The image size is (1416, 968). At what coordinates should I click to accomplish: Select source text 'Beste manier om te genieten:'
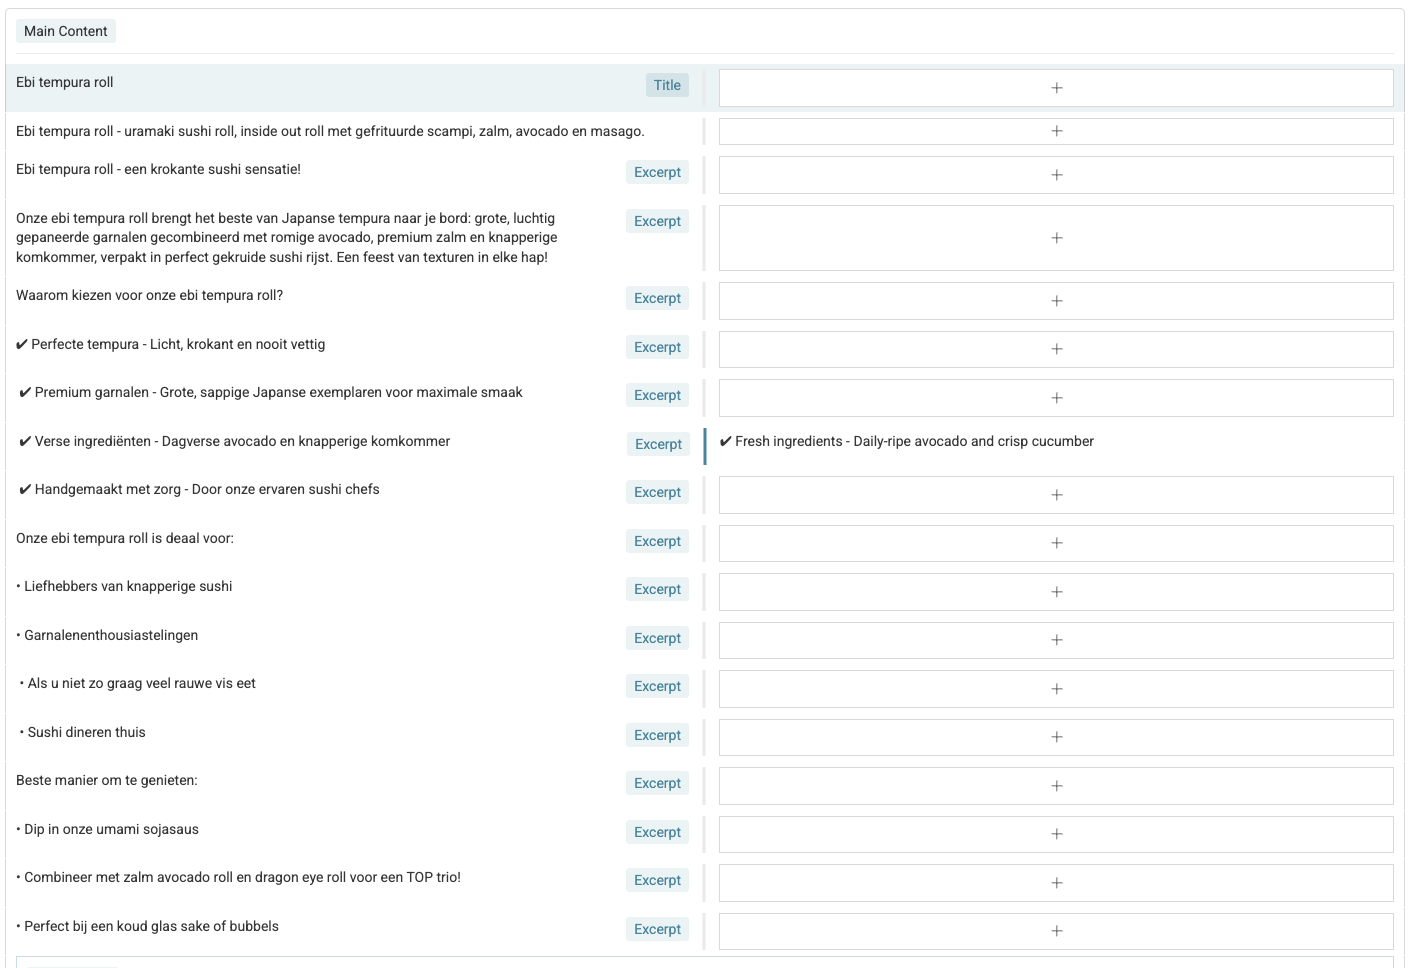[107, 780]
